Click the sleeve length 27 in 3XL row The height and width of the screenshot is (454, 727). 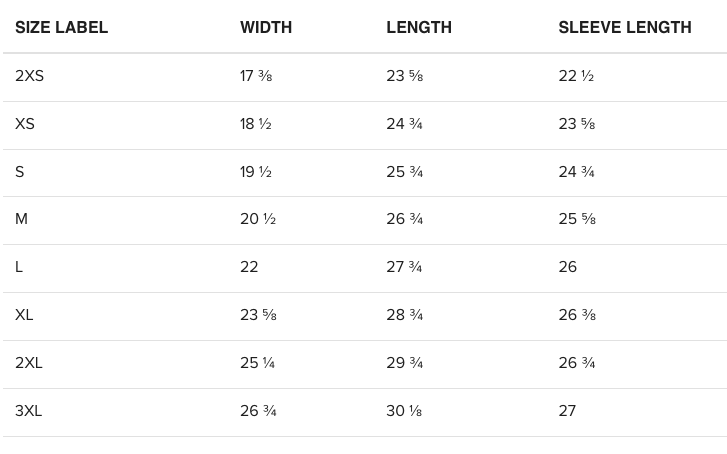567,411
